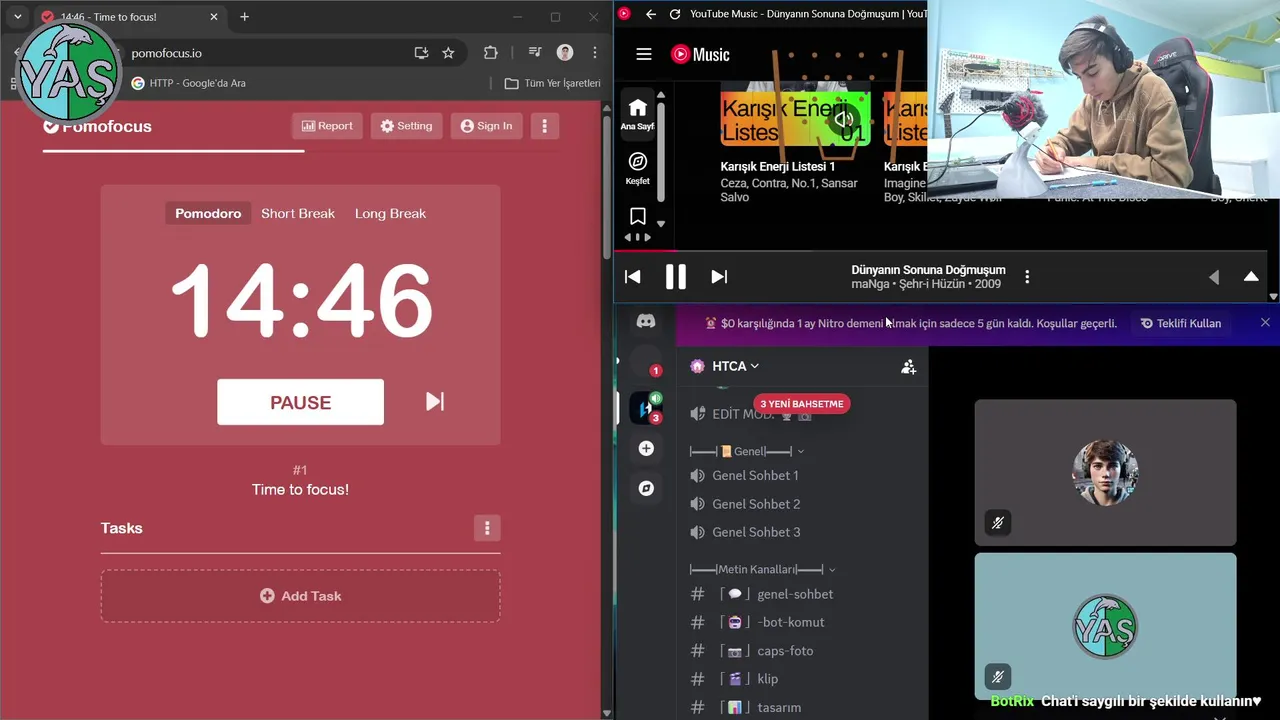Switch to Long Break tab
This screenshot has width=1280, height=720.
pos(390,214)
